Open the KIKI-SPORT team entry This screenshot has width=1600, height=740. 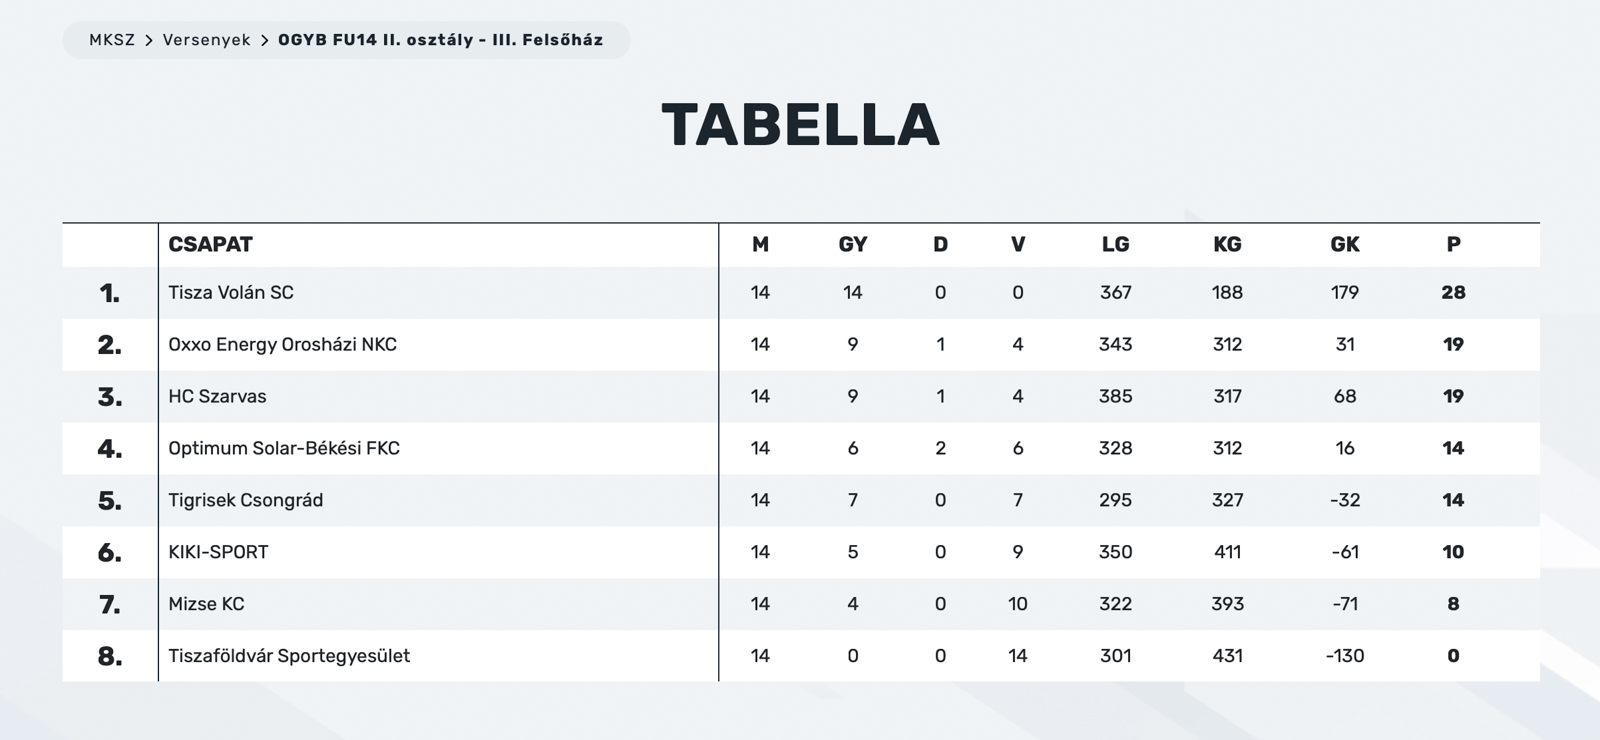click(218, 553)
